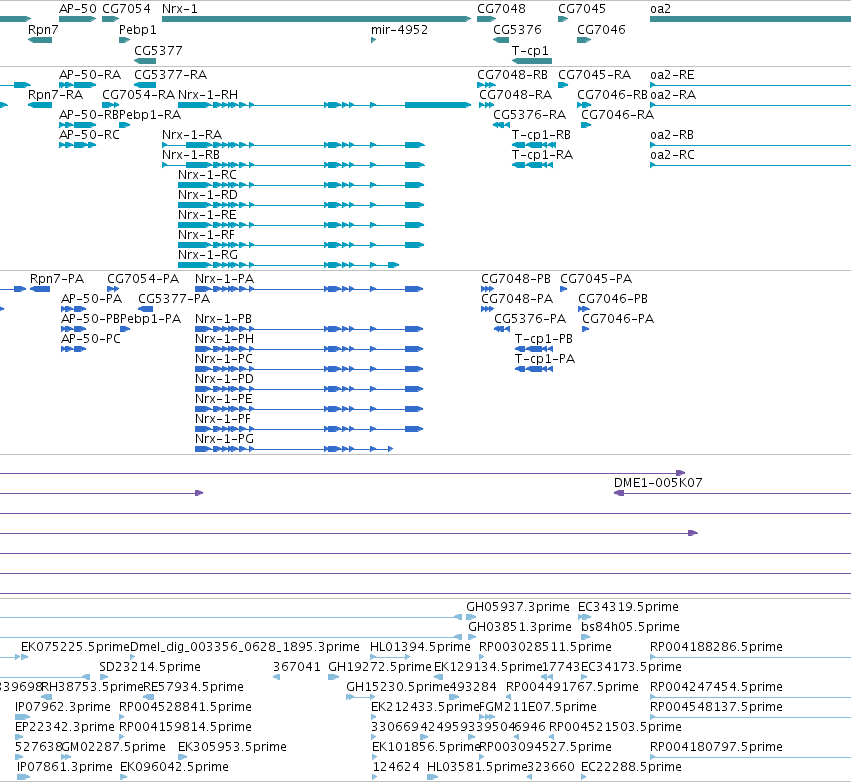Image resolution: width=851 pixels, height=782 pixels.
Task: Click the oa2-RC transcript label
Action: [672, 155]
